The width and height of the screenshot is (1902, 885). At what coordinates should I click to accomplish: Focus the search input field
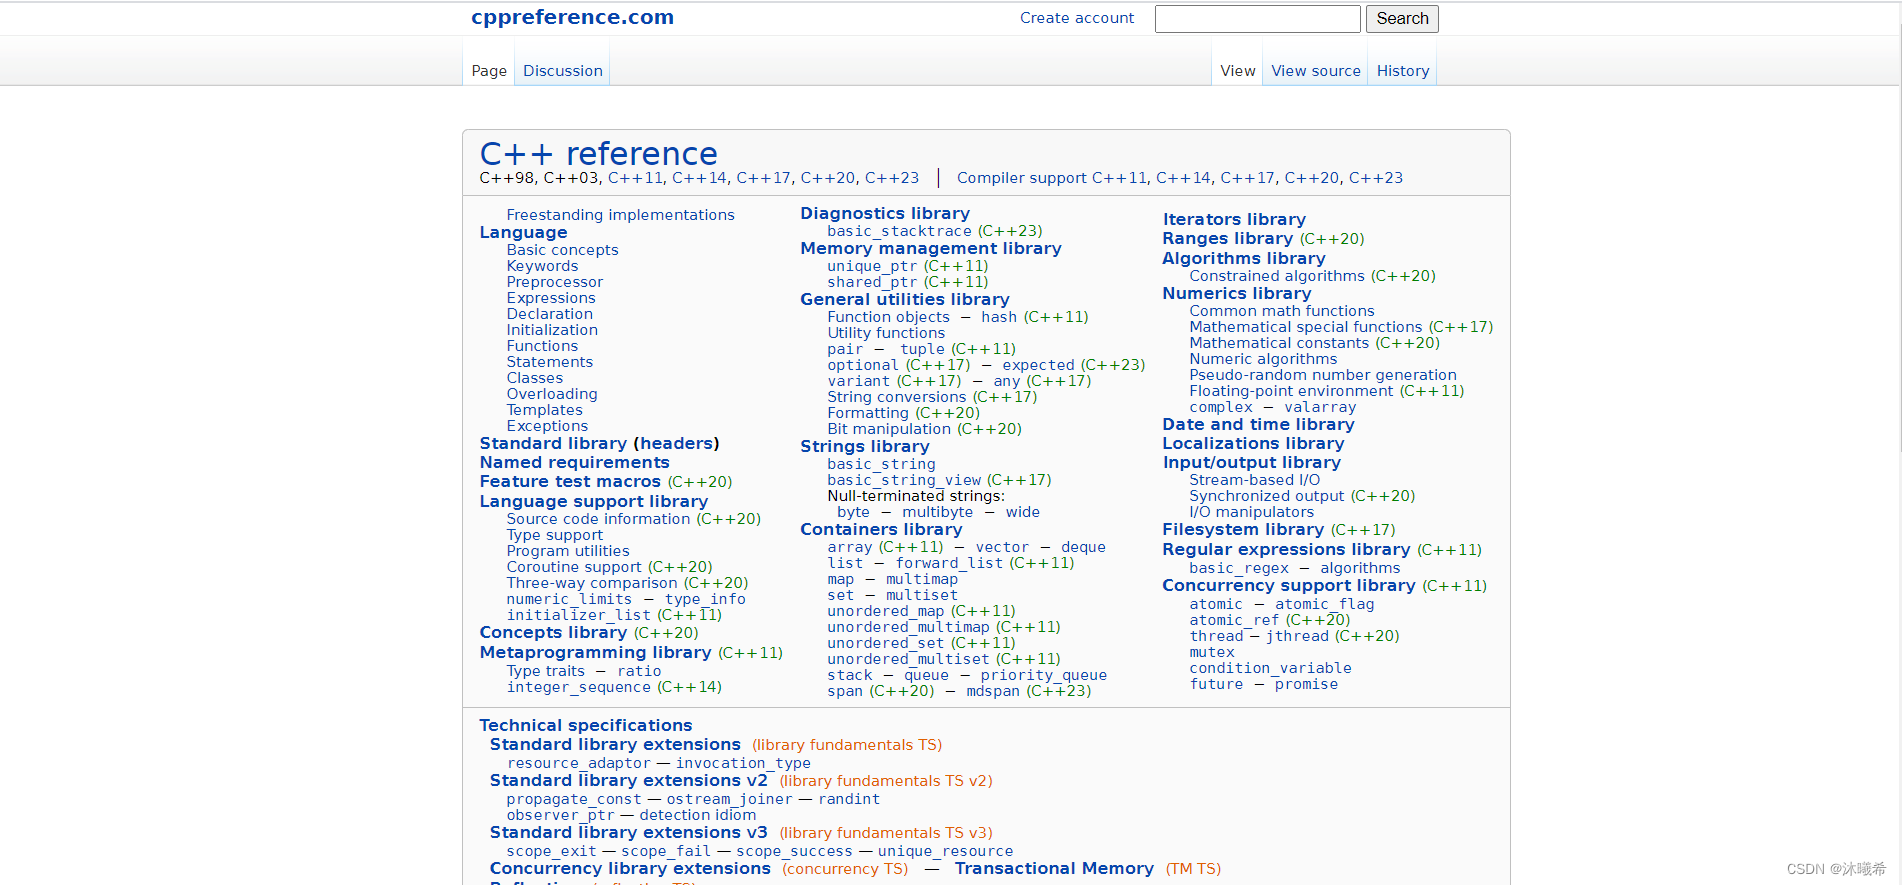point(1257,19)
